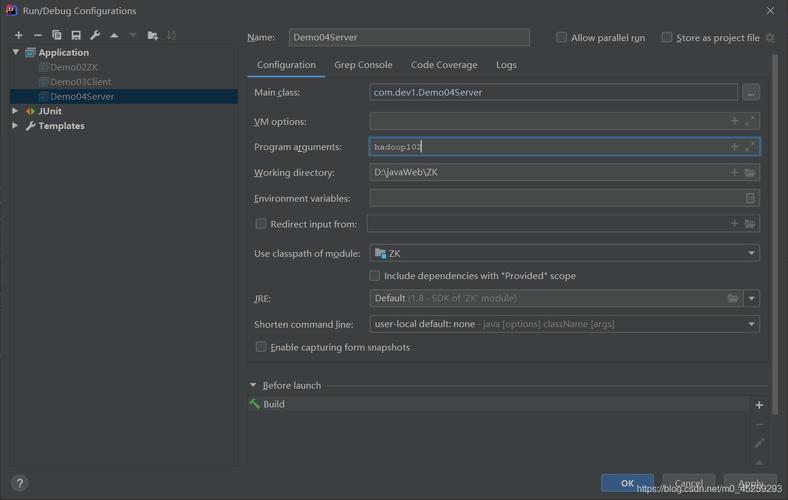
Task: Switch to the Configuration tab
Action: [x=286, y=65]
